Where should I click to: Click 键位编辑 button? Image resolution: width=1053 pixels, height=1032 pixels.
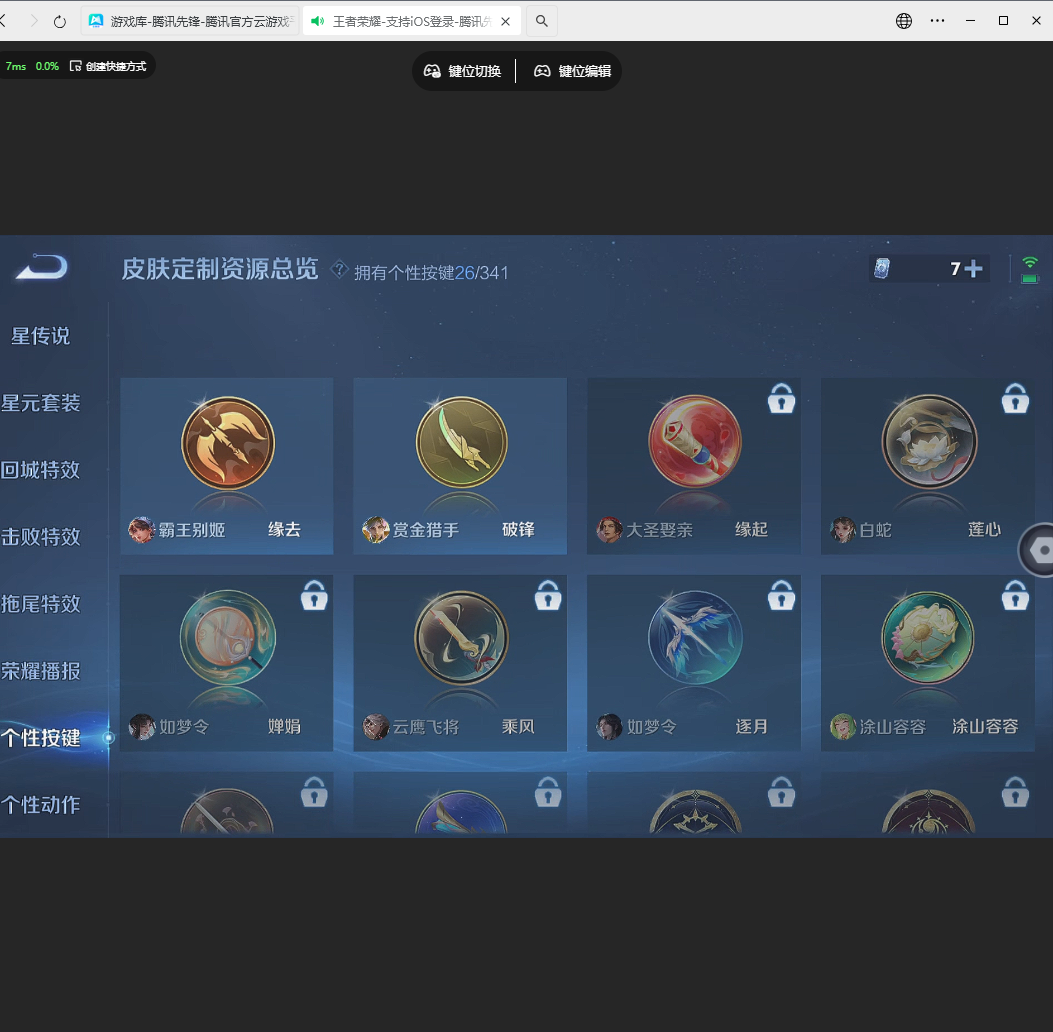pos(572,71)
